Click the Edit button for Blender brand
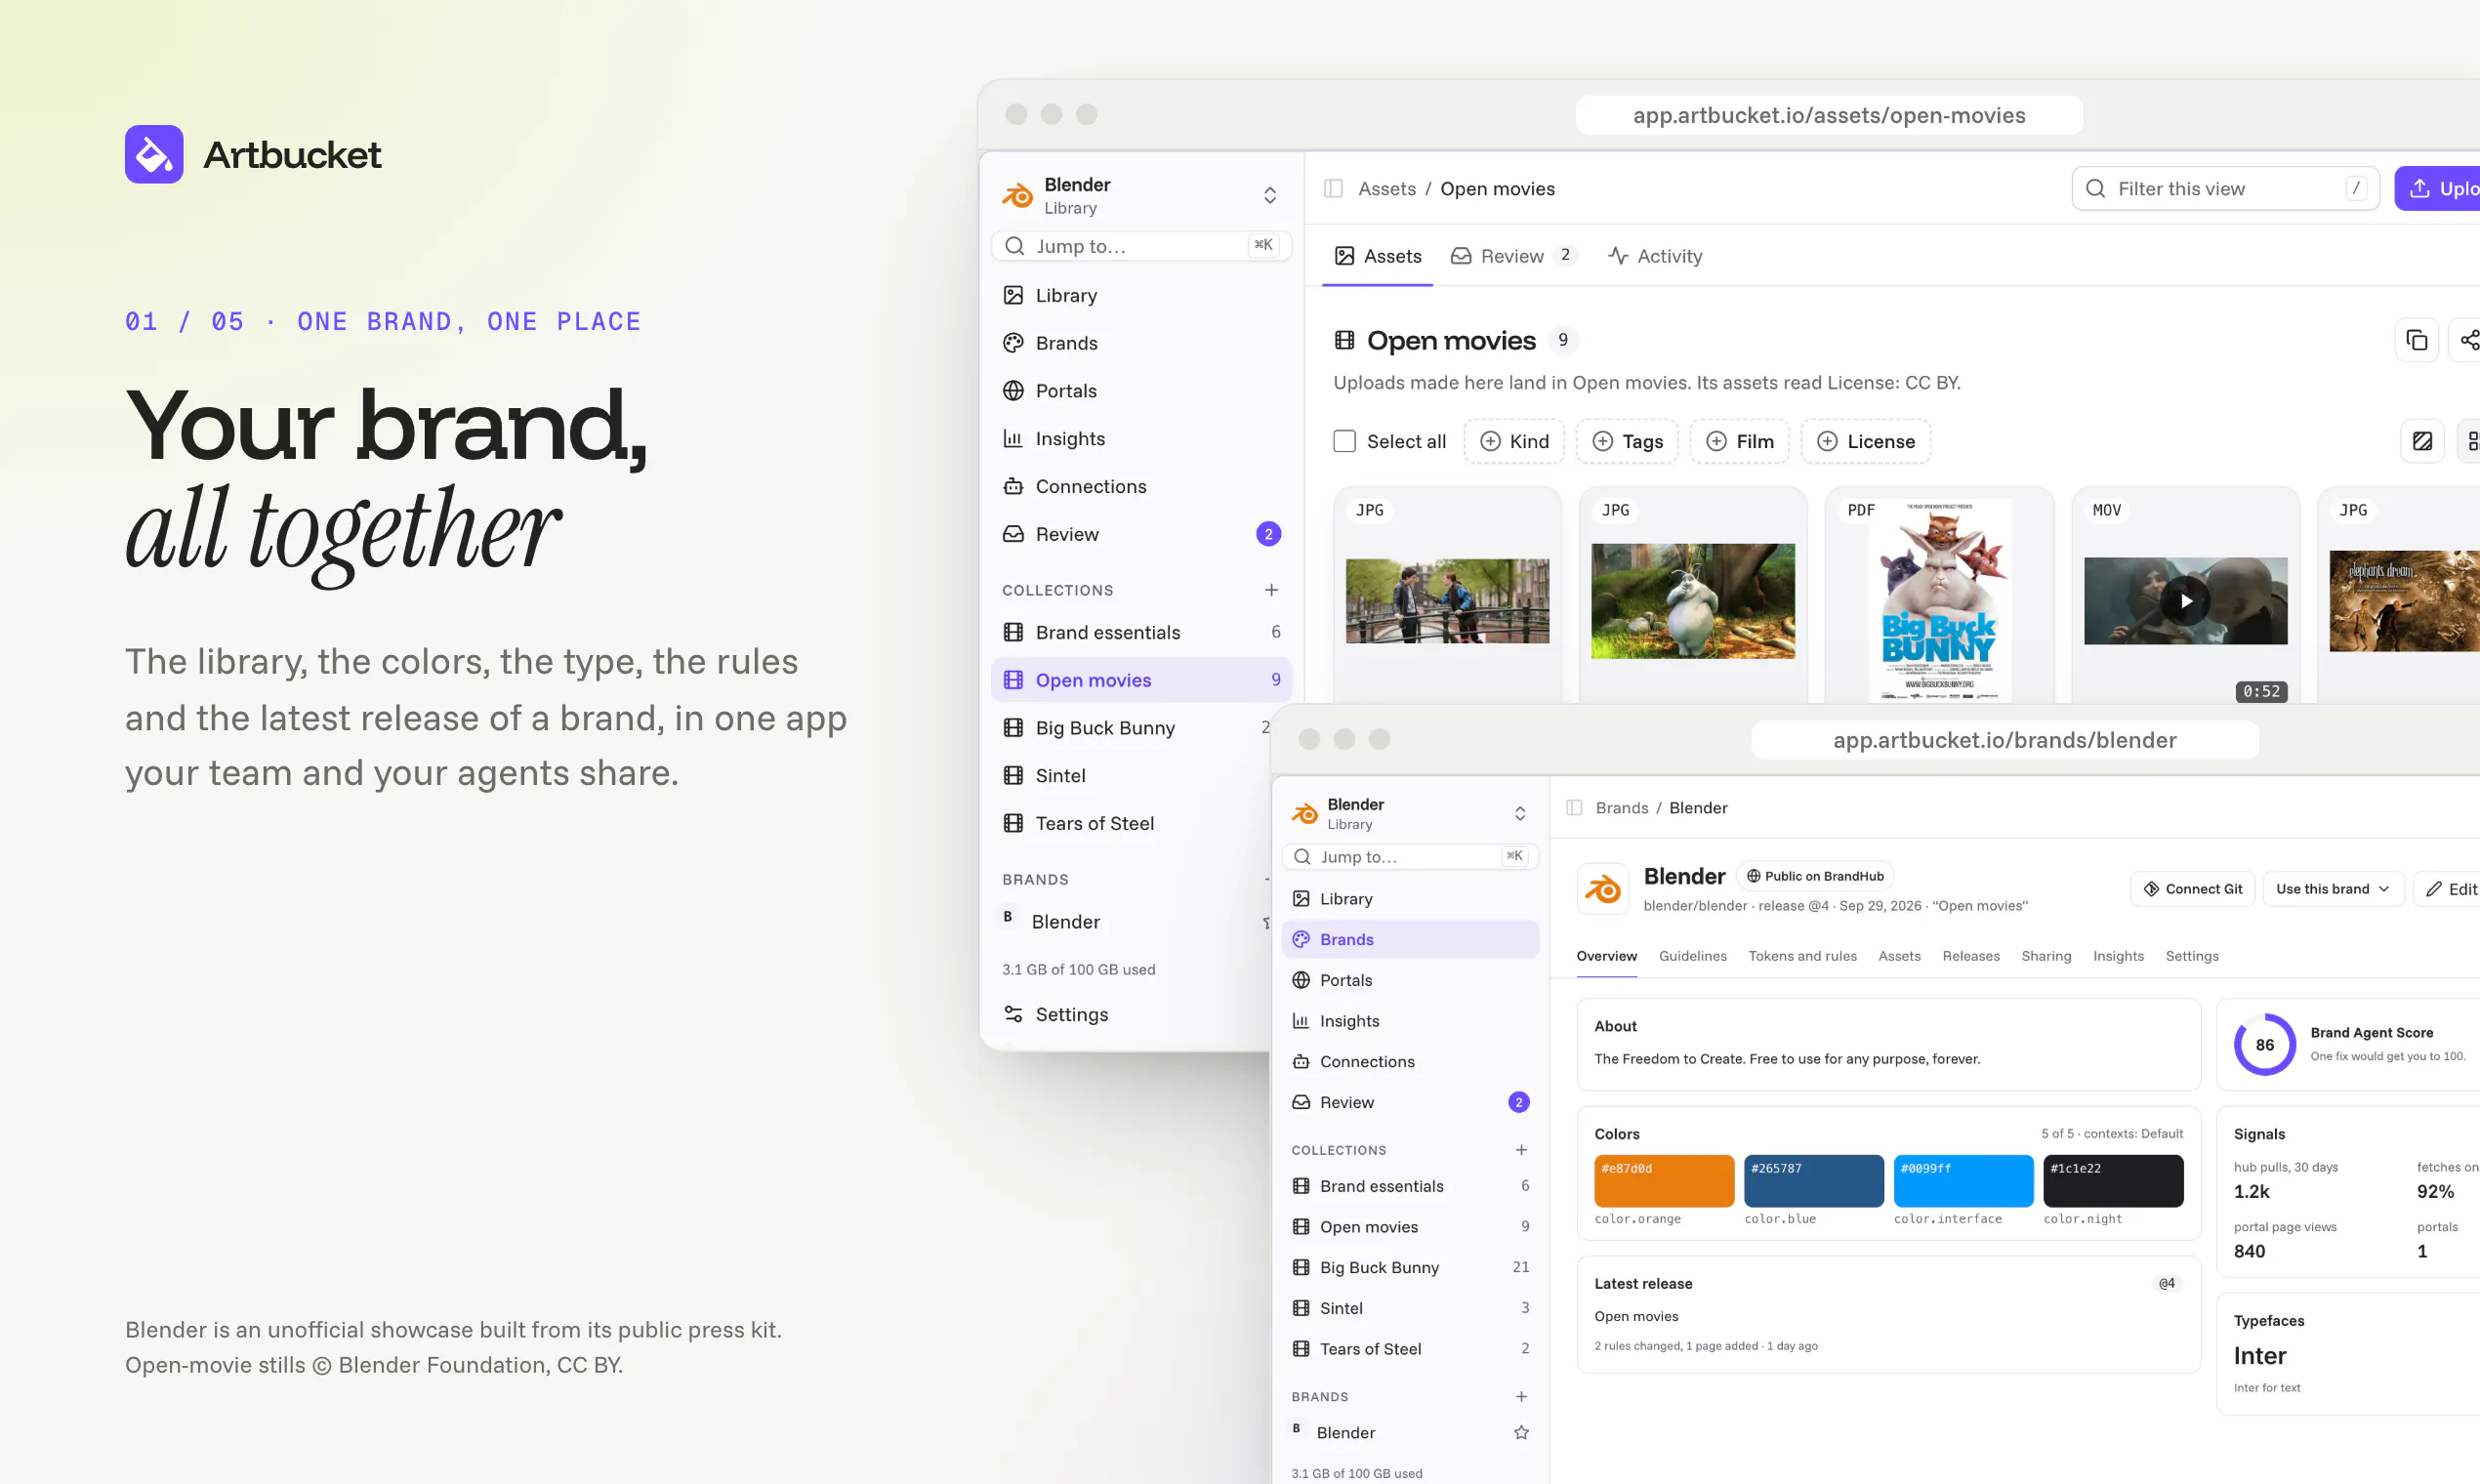 point(2448,889)
